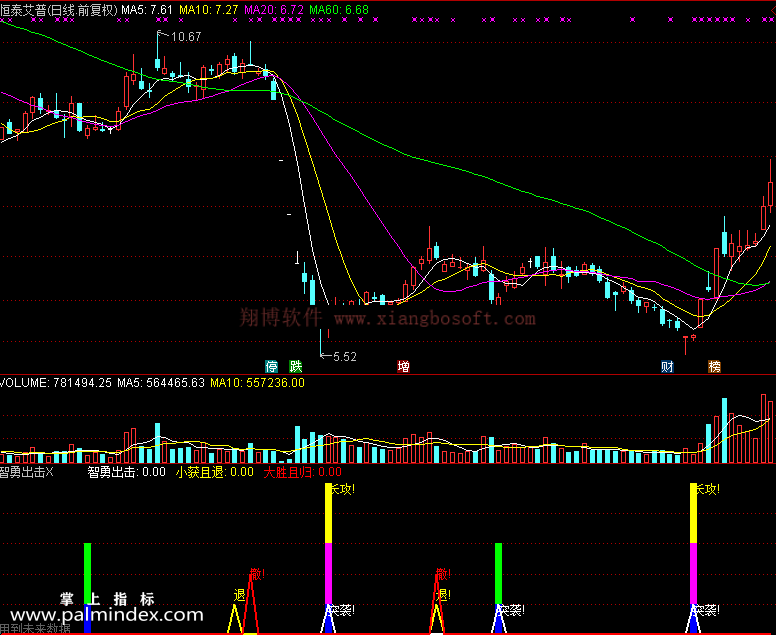Image resolution: width=776 pixels, height=635 pixels.
Task: Click the 大胜且归: 0.00 value
Action: [302, 472]
